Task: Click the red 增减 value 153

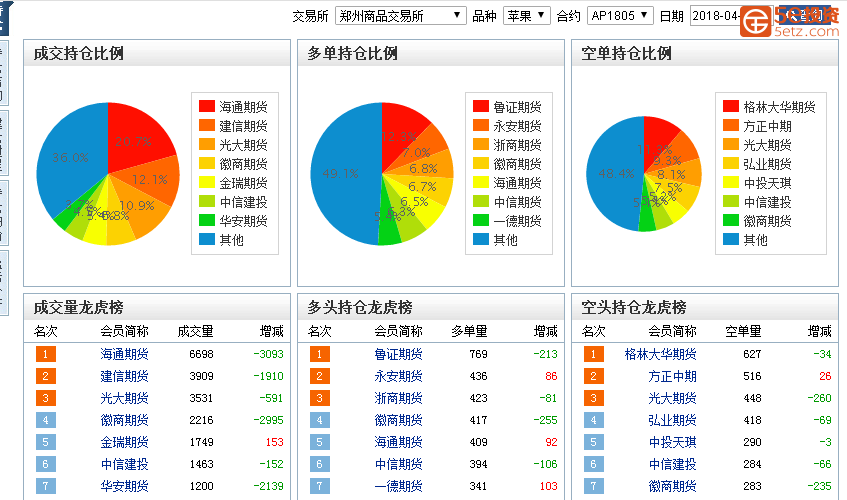Action: 274,442
